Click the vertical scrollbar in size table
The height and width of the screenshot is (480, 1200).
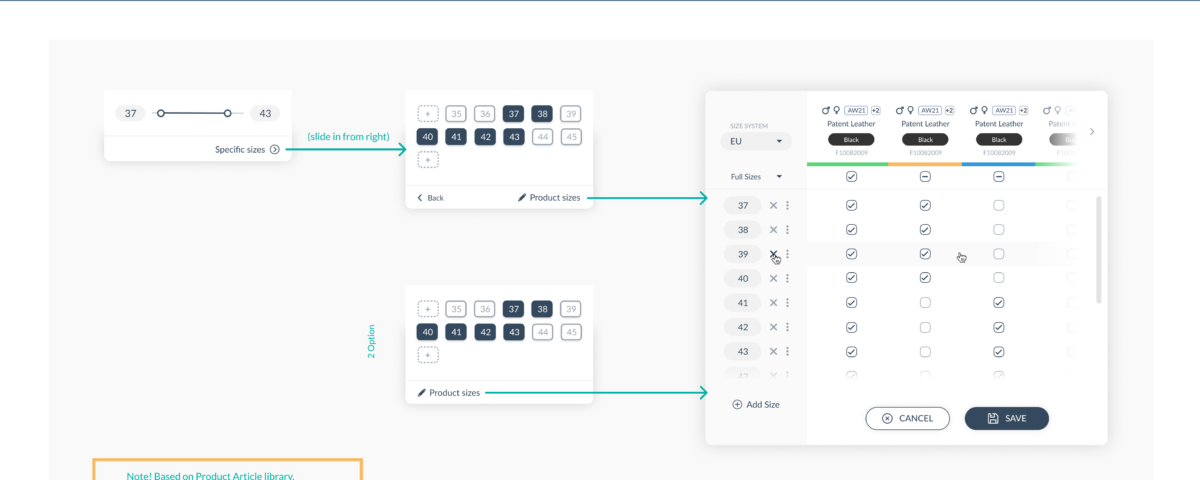coord(1098,250)
